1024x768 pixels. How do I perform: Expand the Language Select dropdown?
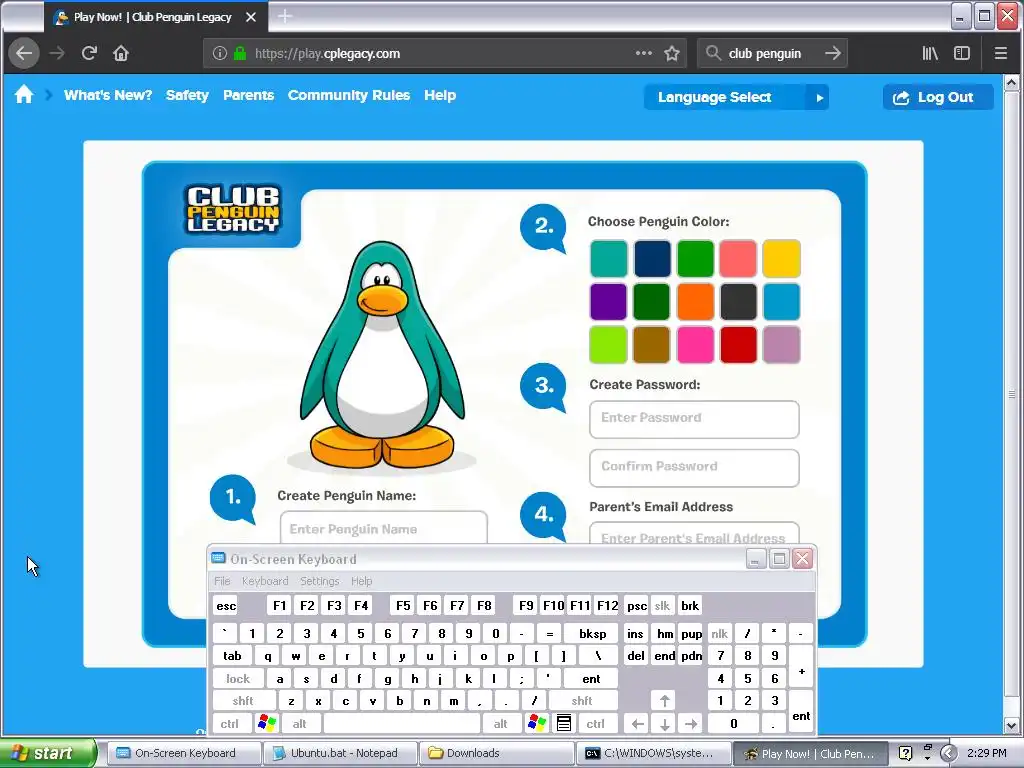coord(736,97)
